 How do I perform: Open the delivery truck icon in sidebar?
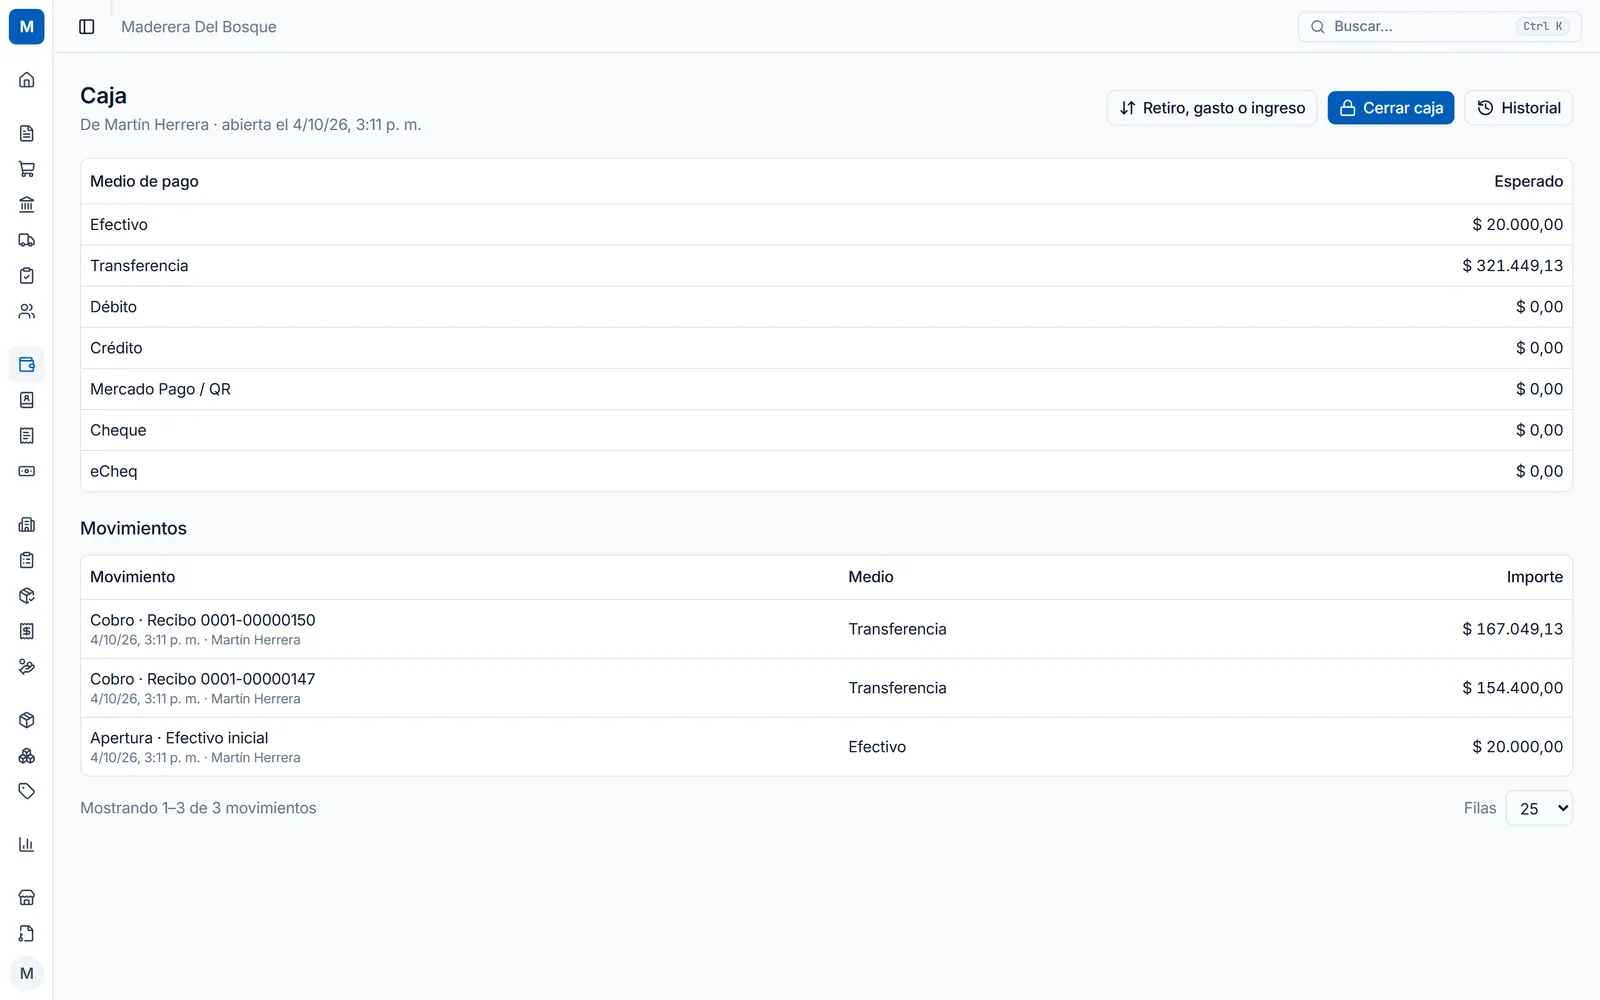[27, 240]
